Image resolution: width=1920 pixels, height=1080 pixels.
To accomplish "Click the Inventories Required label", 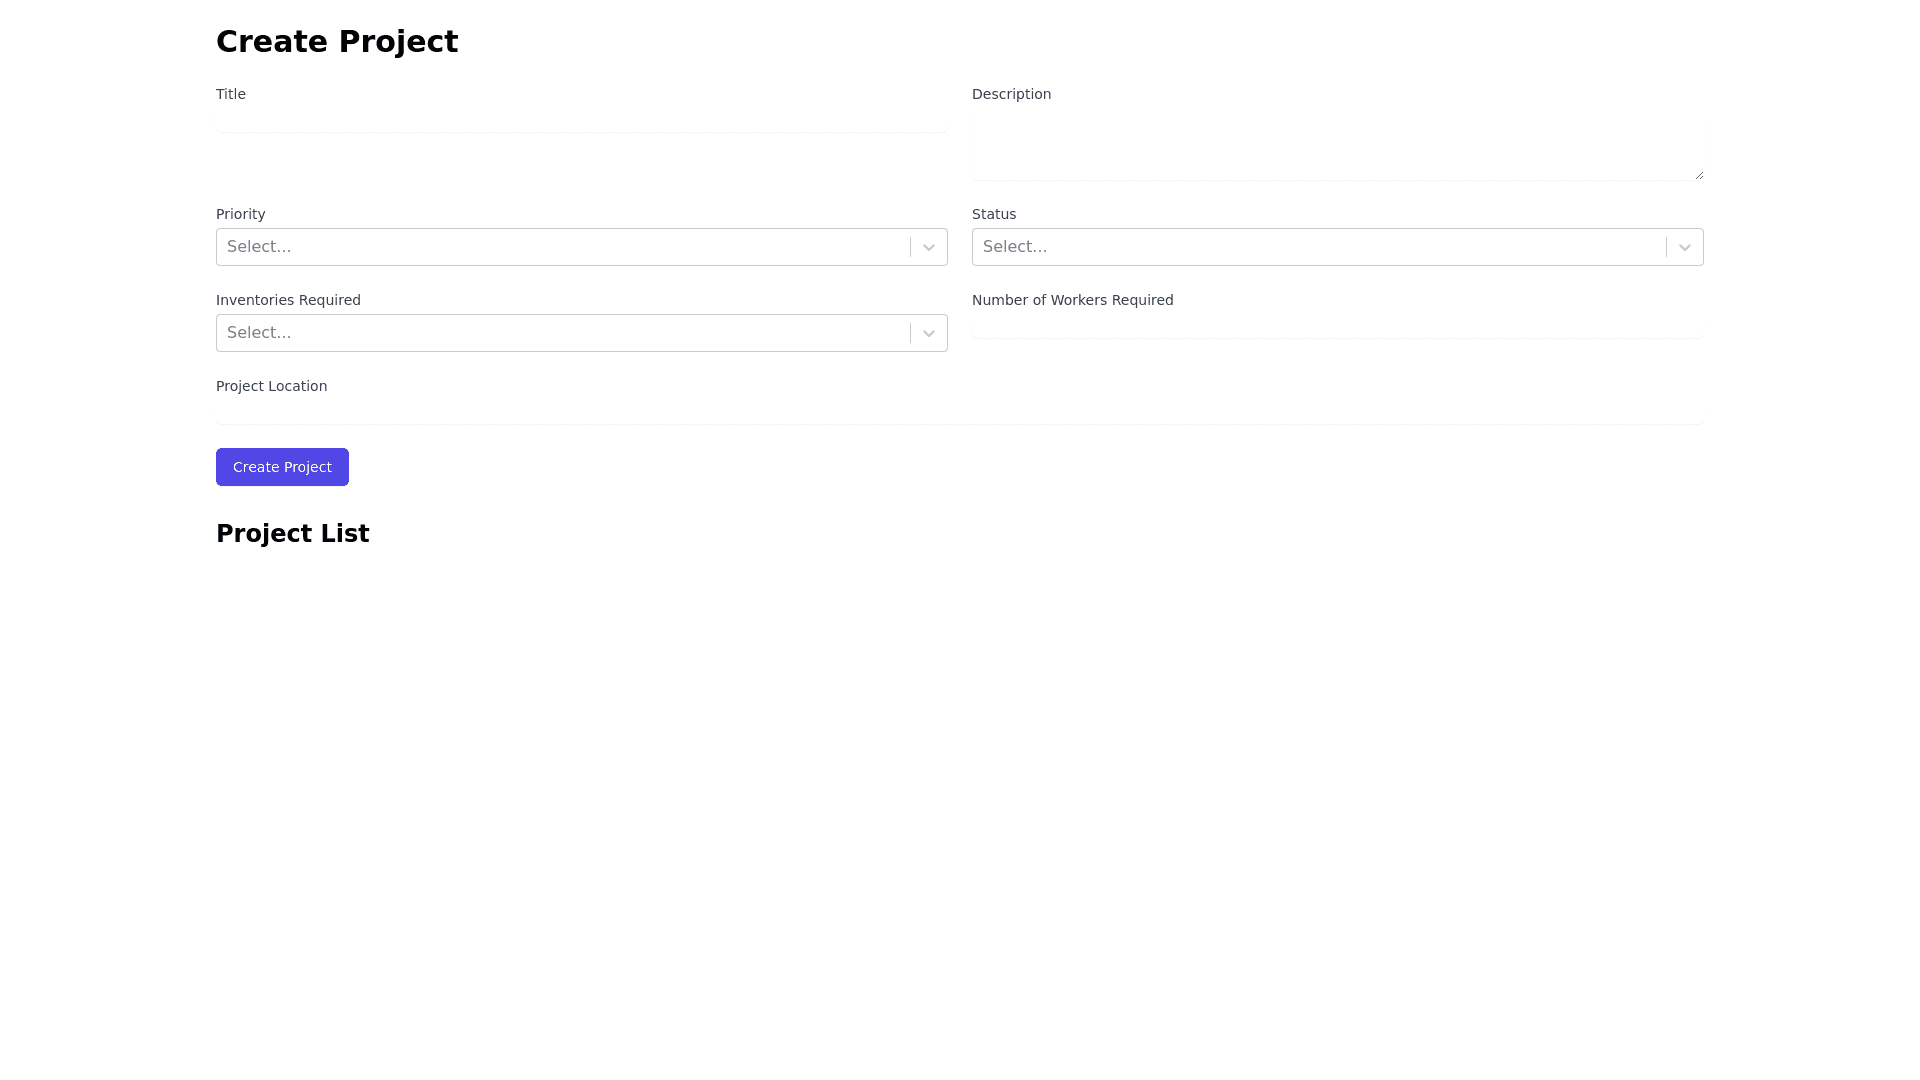I will (x=288, y=300).
